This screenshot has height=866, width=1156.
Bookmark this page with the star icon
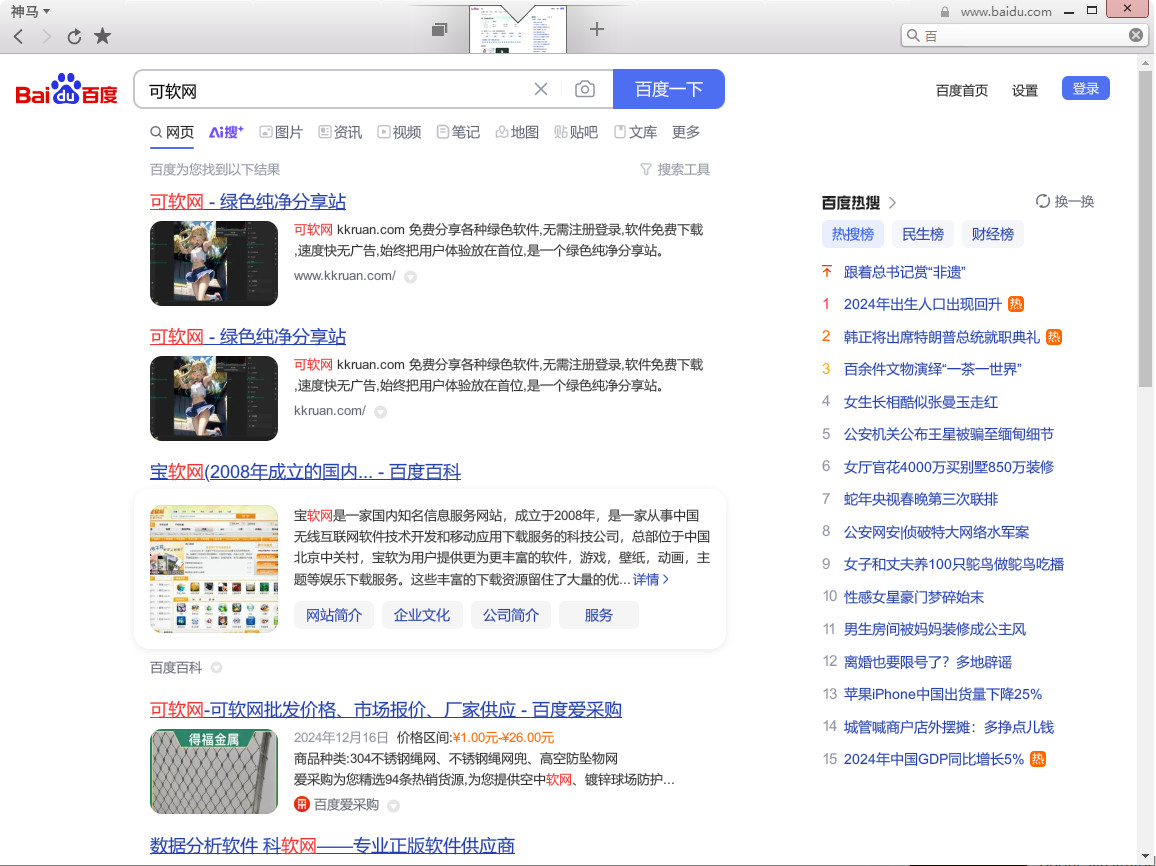[102, 35]
